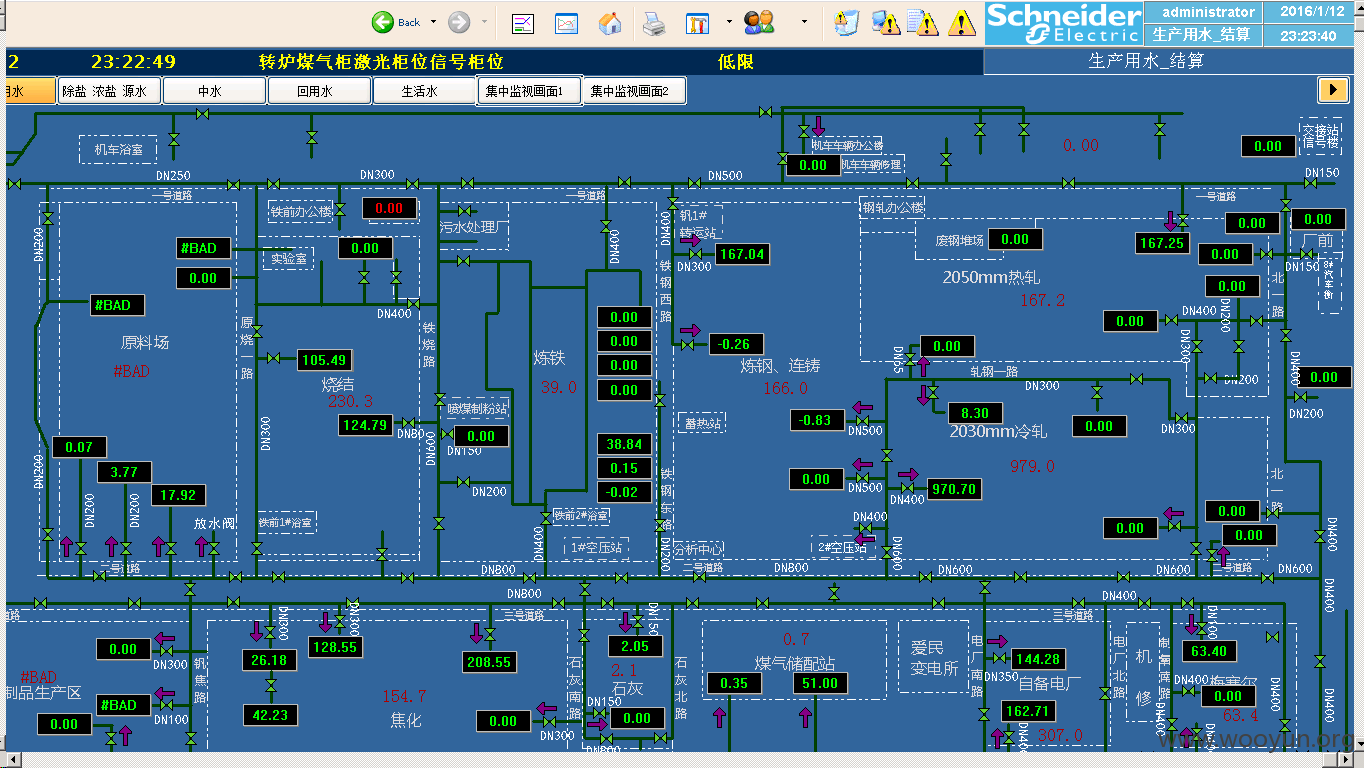Image resolution: width=1364 pixels, height=768 pixels.
Task: Go to the Home page icon
Action: coord(610,23)
